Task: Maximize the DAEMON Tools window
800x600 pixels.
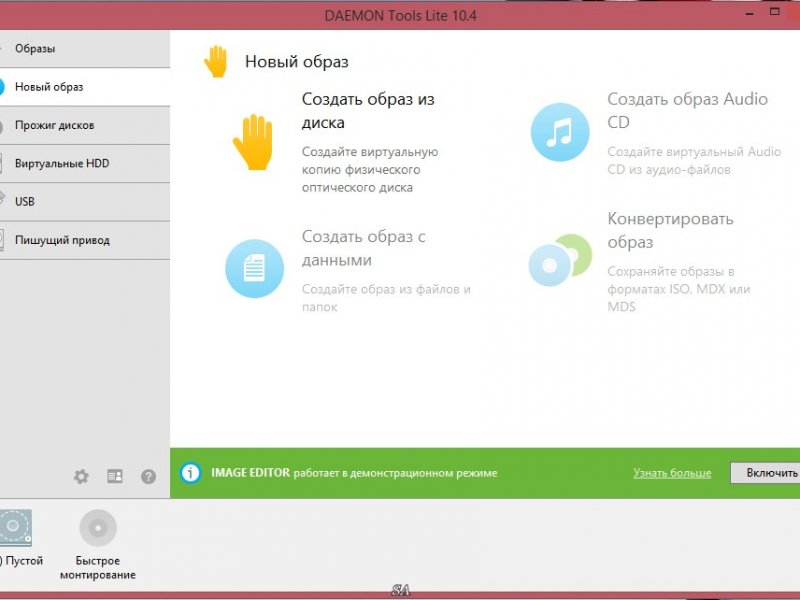Action: tap(775, 12)
